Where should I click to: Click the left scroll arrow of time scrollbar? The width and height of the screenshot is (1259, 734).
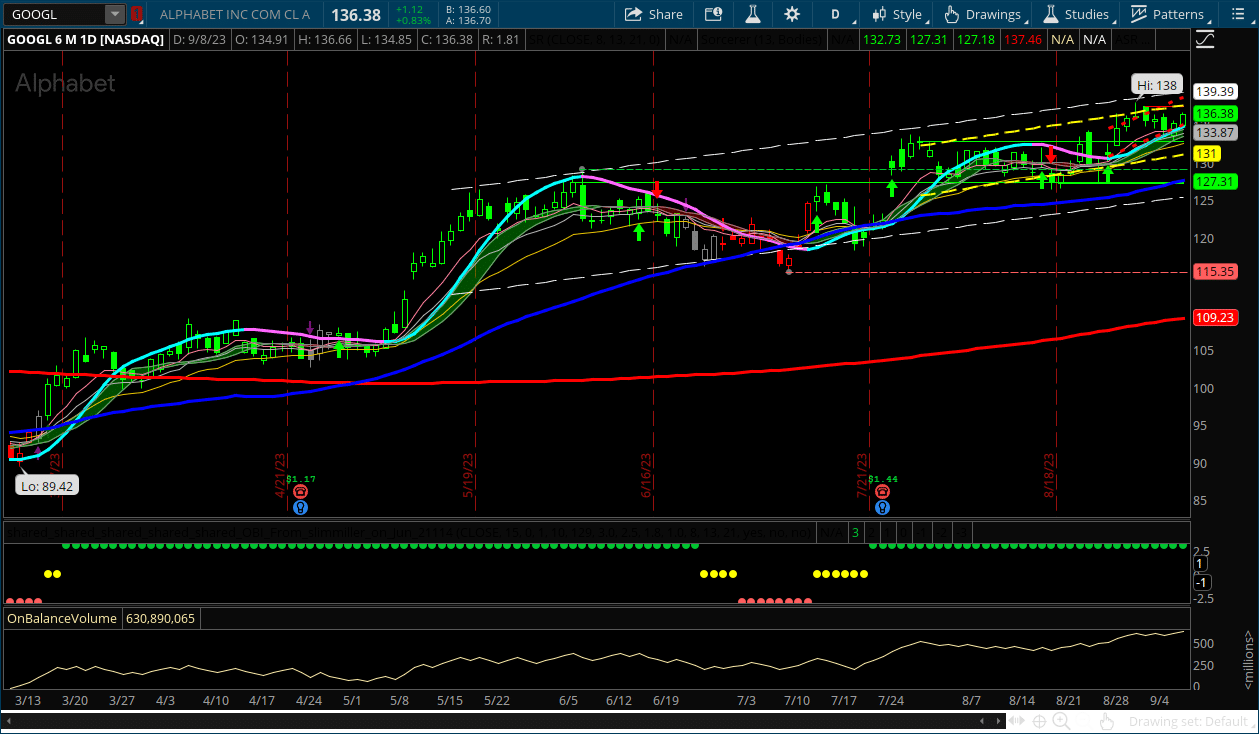pos(8,721)
